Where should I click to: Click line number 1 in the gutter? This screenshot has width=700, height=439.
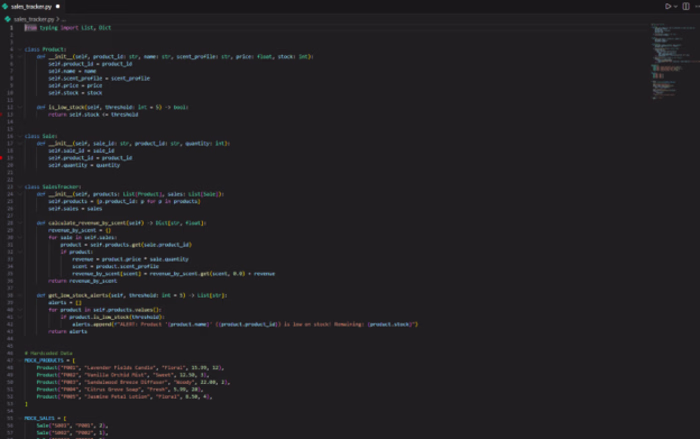coord(11,28)
